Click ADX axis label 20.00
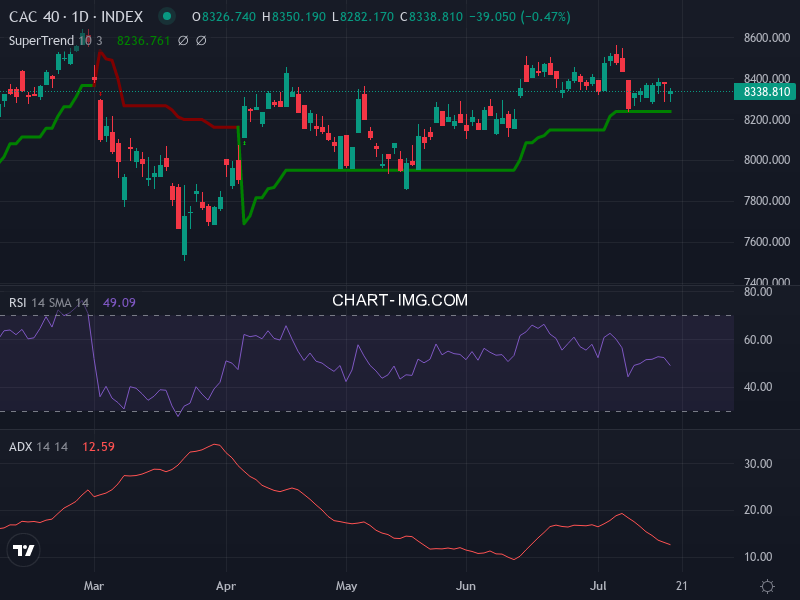800x600 pixels. pyautogui.click(x=758, y=510)
